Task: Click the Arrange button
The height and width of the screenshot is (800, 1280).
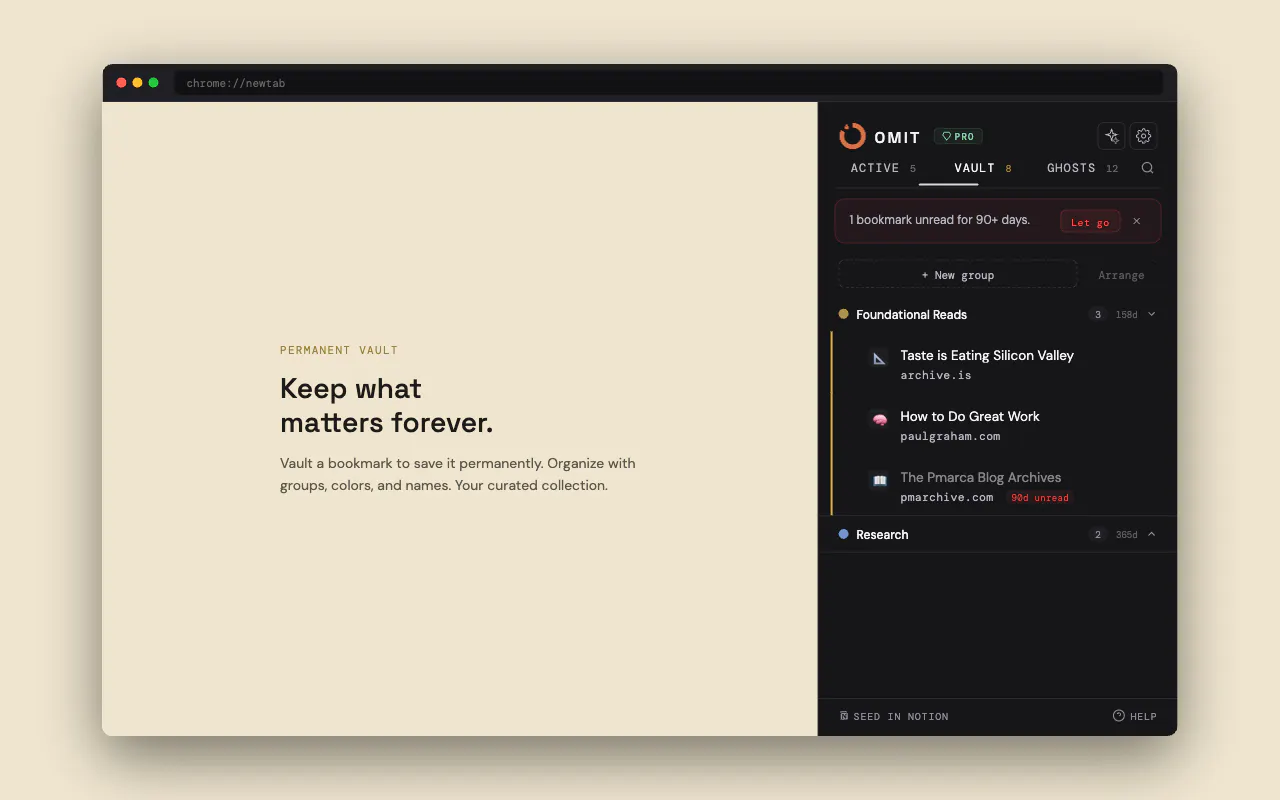Action: click(x=1121, y=275)
